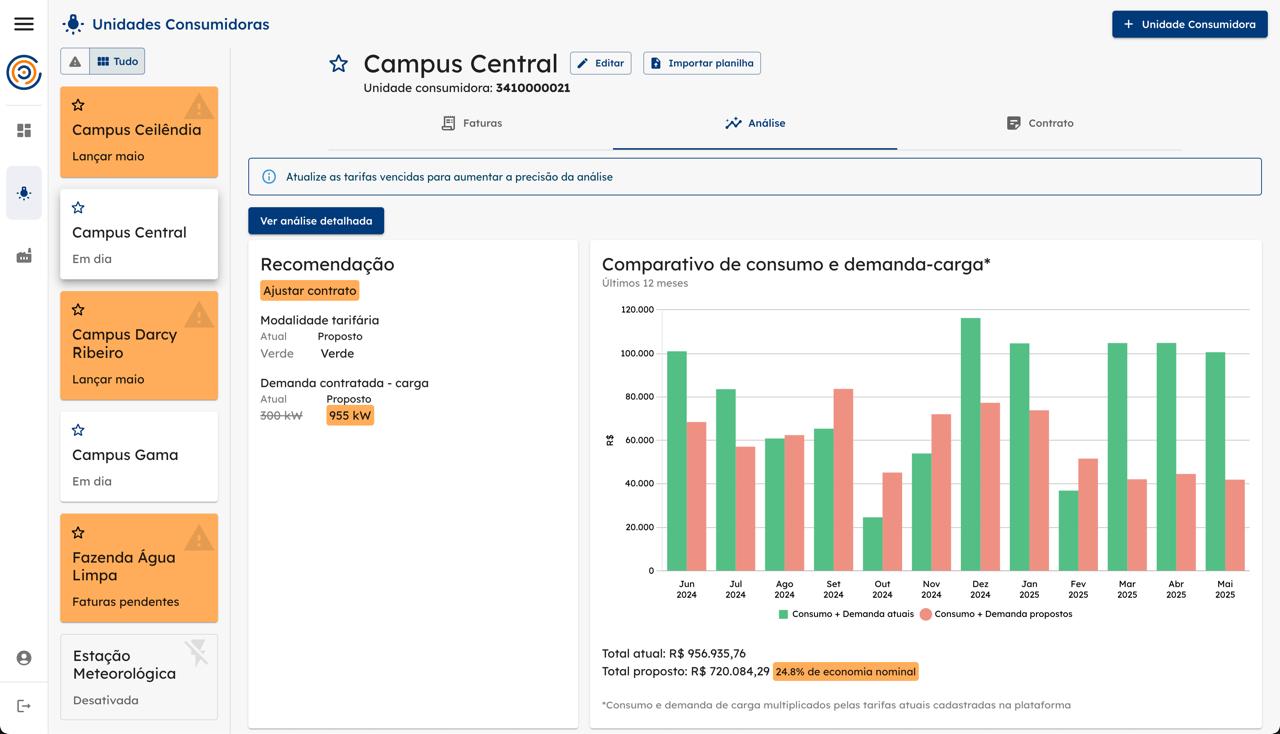Click the Importar planilha button
Image resolution: width=1280 pixels, height=734 pixels.
coord(702,63)
